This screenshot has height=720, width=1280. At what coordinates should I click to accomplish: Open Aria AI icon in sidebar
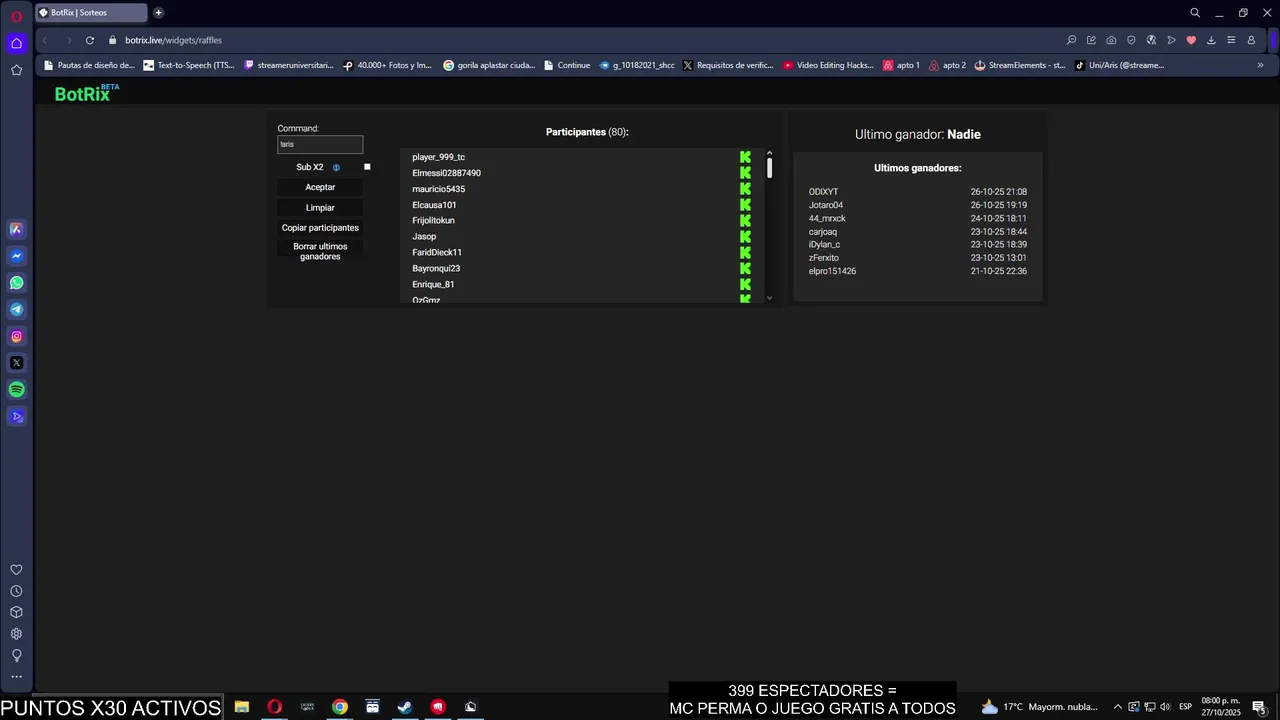(x=16, y=229)
